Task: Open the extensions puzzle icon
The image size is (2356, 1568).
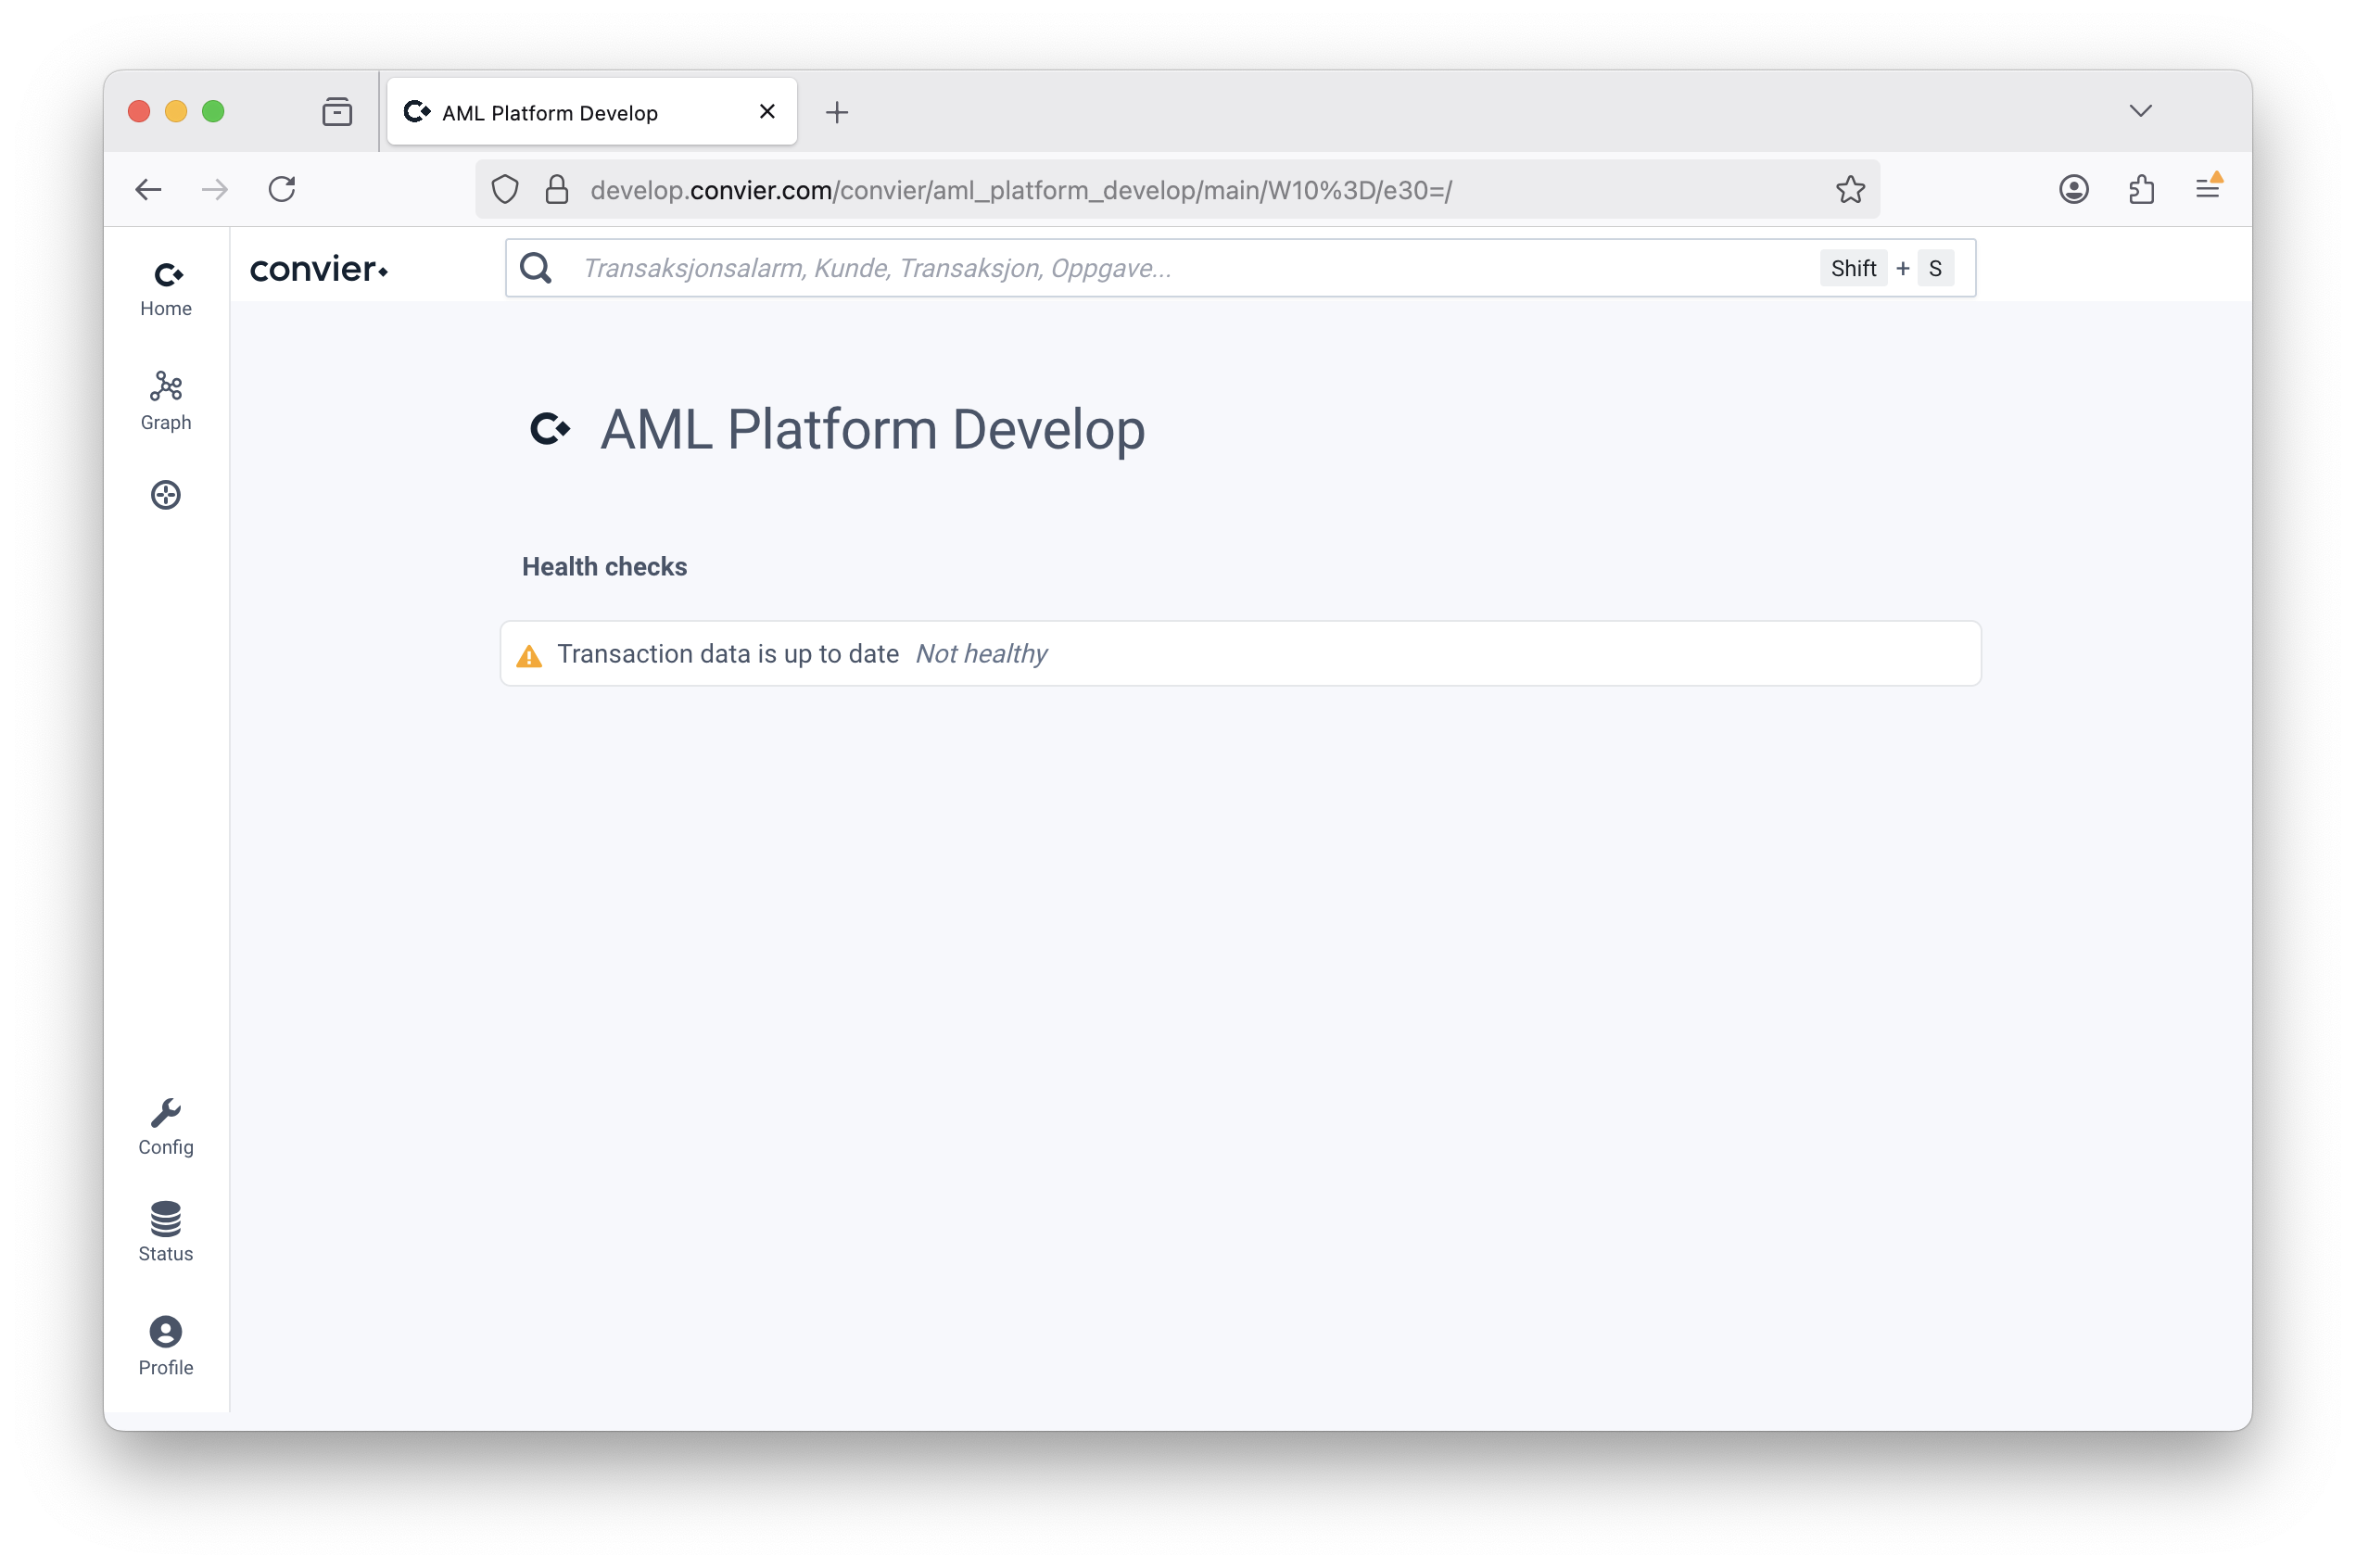Action: click(2141, 189)
